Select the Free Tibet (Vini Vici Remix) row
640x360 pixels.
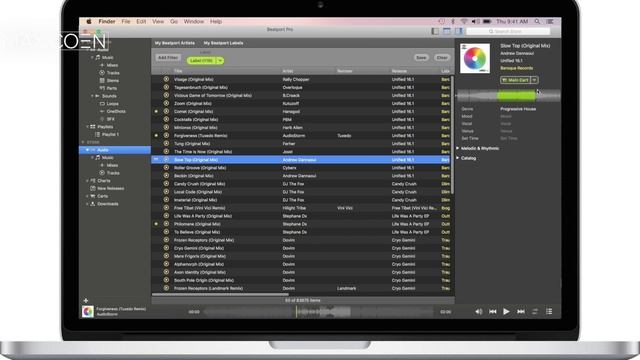click(x=302, y=208)
